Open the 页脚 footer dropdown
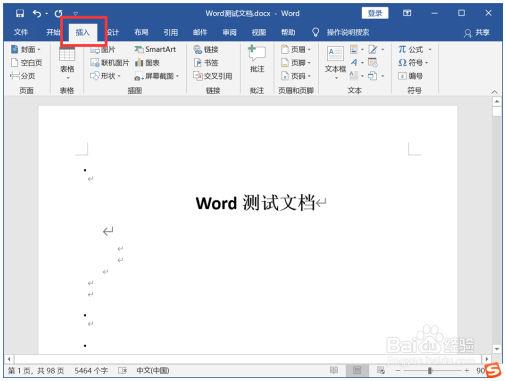506x381 pixels. [295, 63]
